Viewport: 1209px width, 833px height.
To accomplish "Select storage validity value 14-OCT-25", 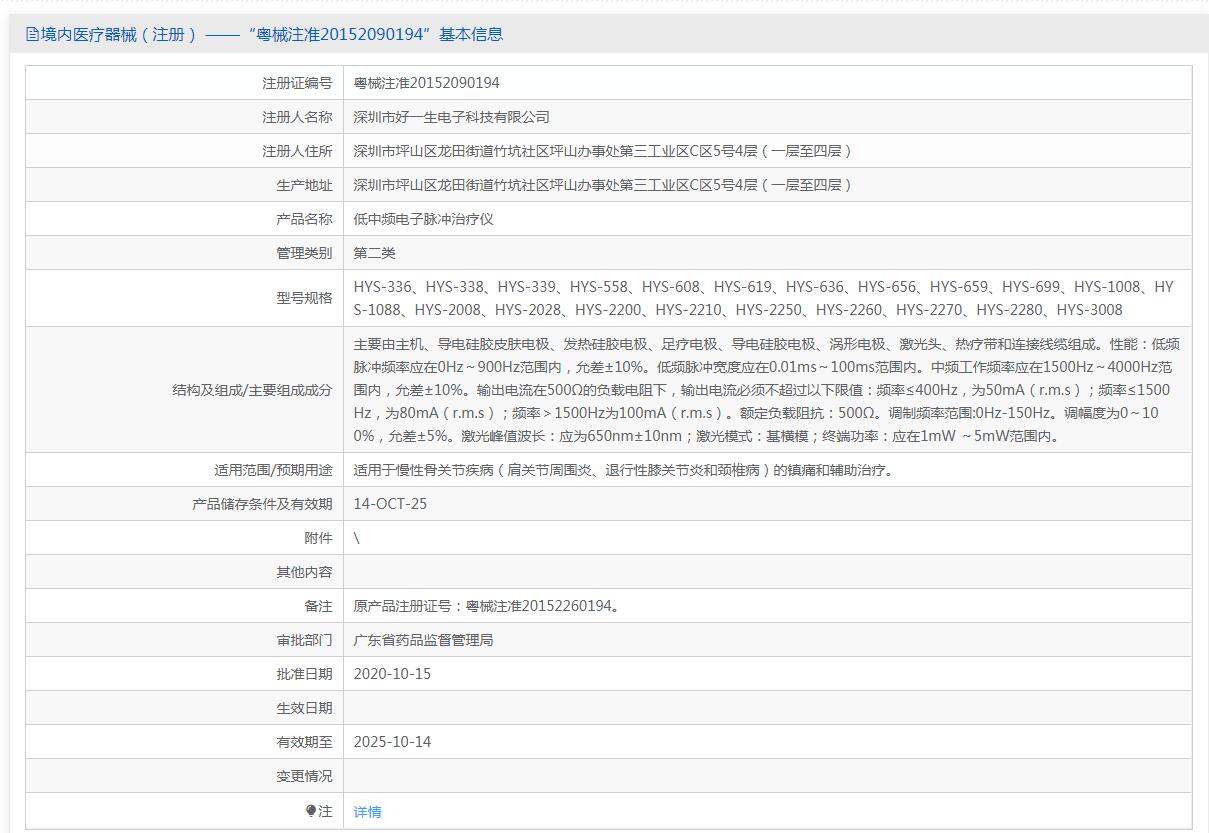I will [x=390, y=504].
